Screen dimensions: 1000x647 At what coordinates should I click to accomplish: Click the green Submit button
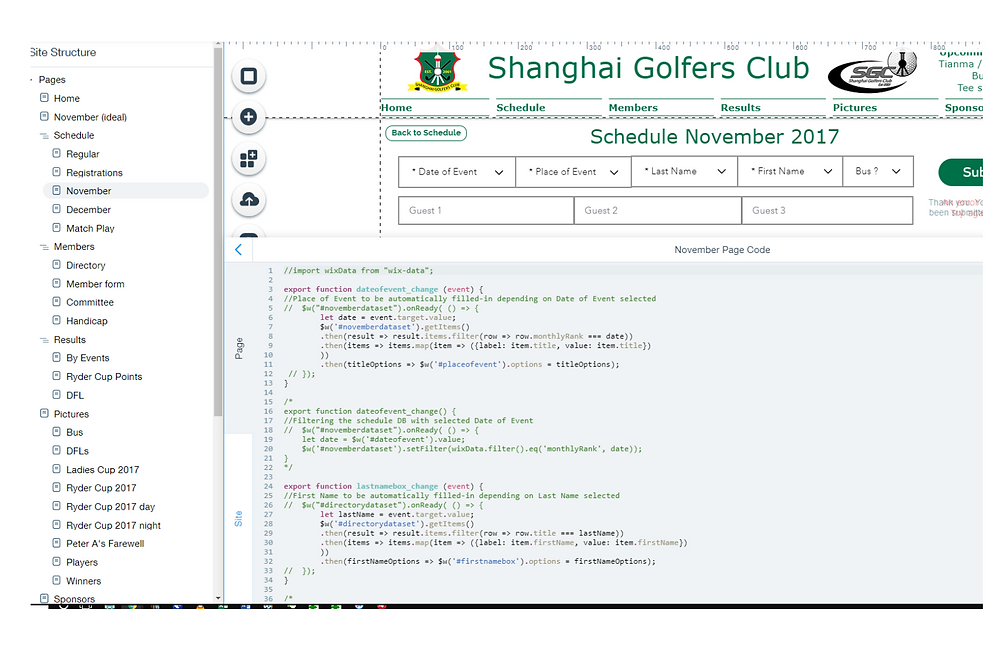click(960, 172)
